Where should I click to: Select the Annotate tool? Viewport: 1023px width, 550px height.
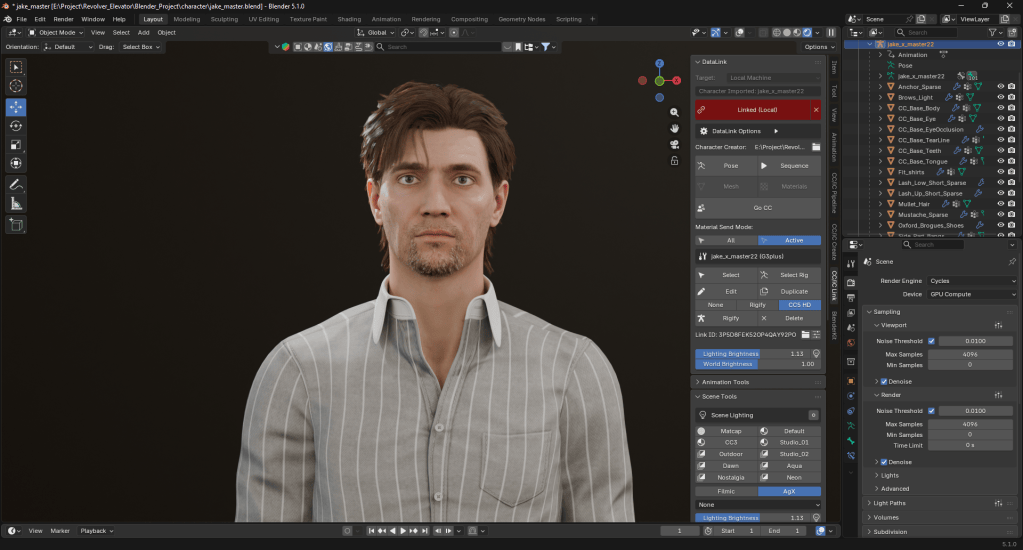pyautogui.click(x=16, y=185)
